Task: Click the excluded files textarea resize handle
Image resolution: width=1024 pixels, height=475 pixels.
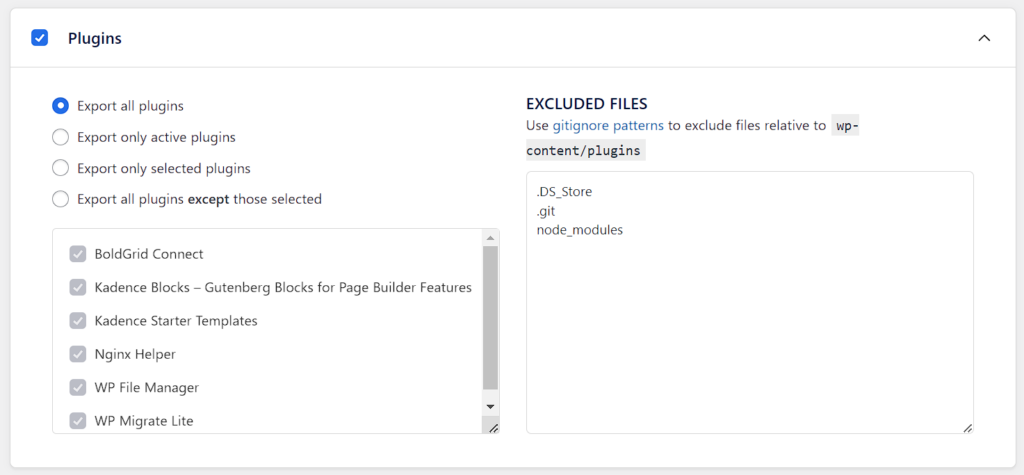Action: (967, 427)
